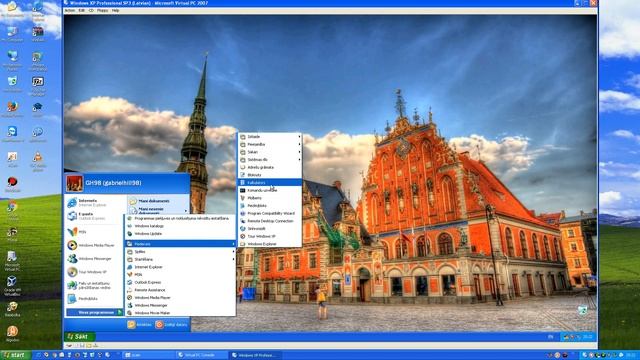Open Windows katalogs in programs list
The height and width of the screenshot is (360, 640).
[x=180, y=226]
